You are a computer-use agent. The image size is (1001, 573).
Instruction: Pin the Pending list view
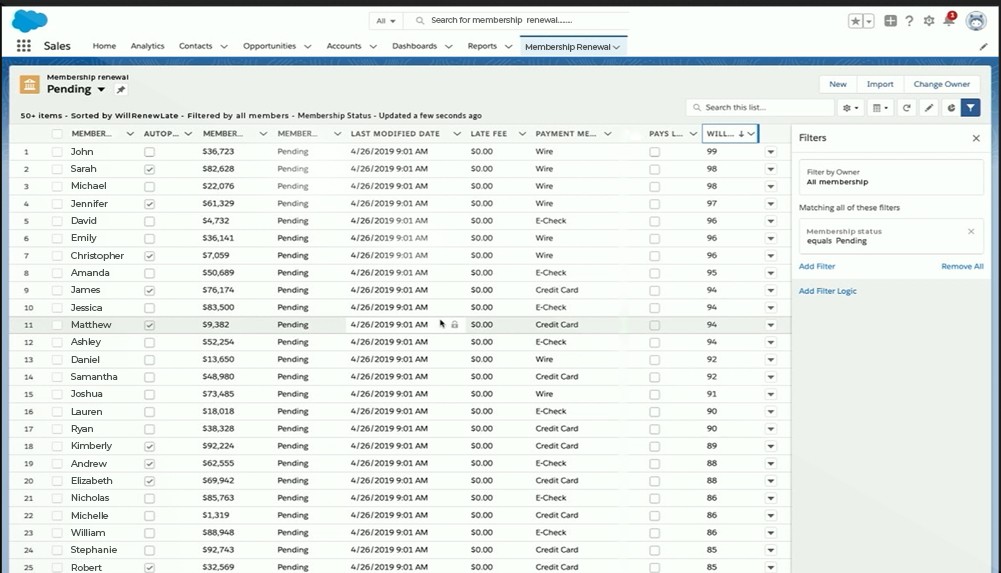[121, 90]
